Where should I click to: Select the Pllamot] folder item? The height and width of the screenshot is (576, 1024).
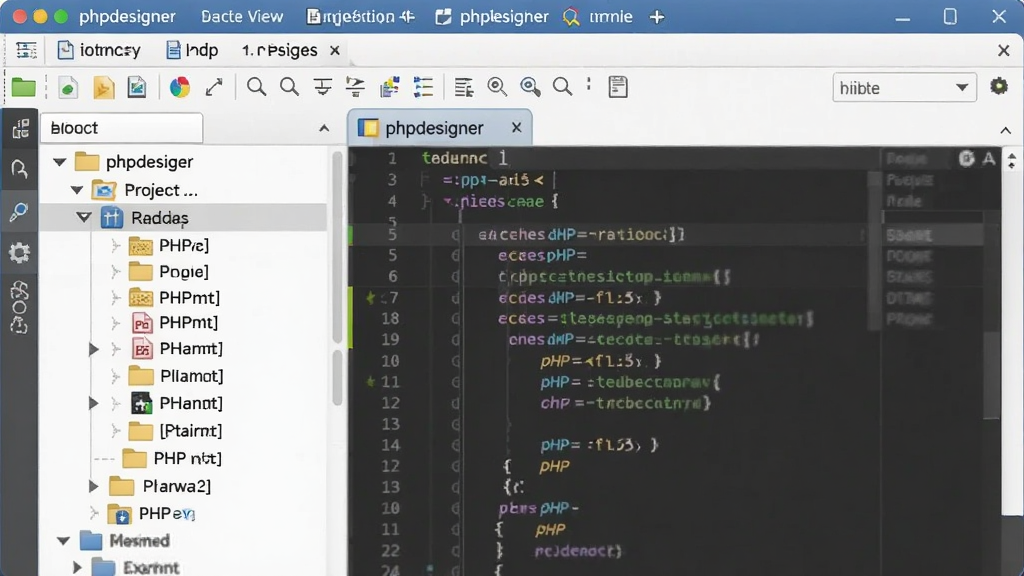point(176,376)
